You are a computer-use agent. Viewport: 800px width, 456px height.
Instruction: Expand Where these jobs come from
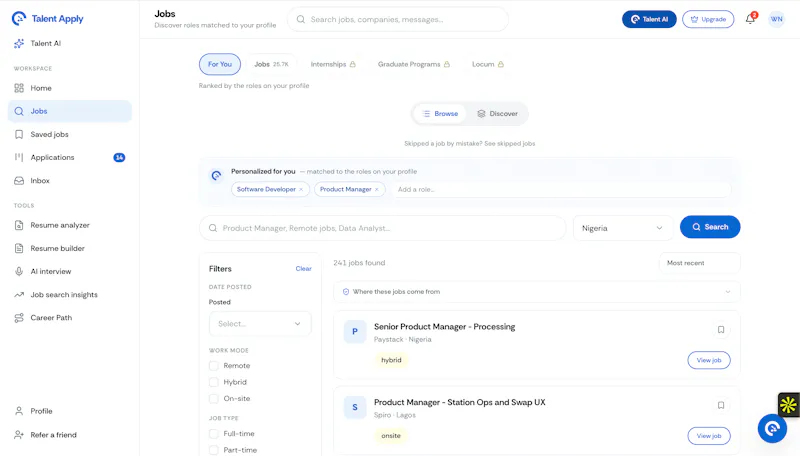537,292
